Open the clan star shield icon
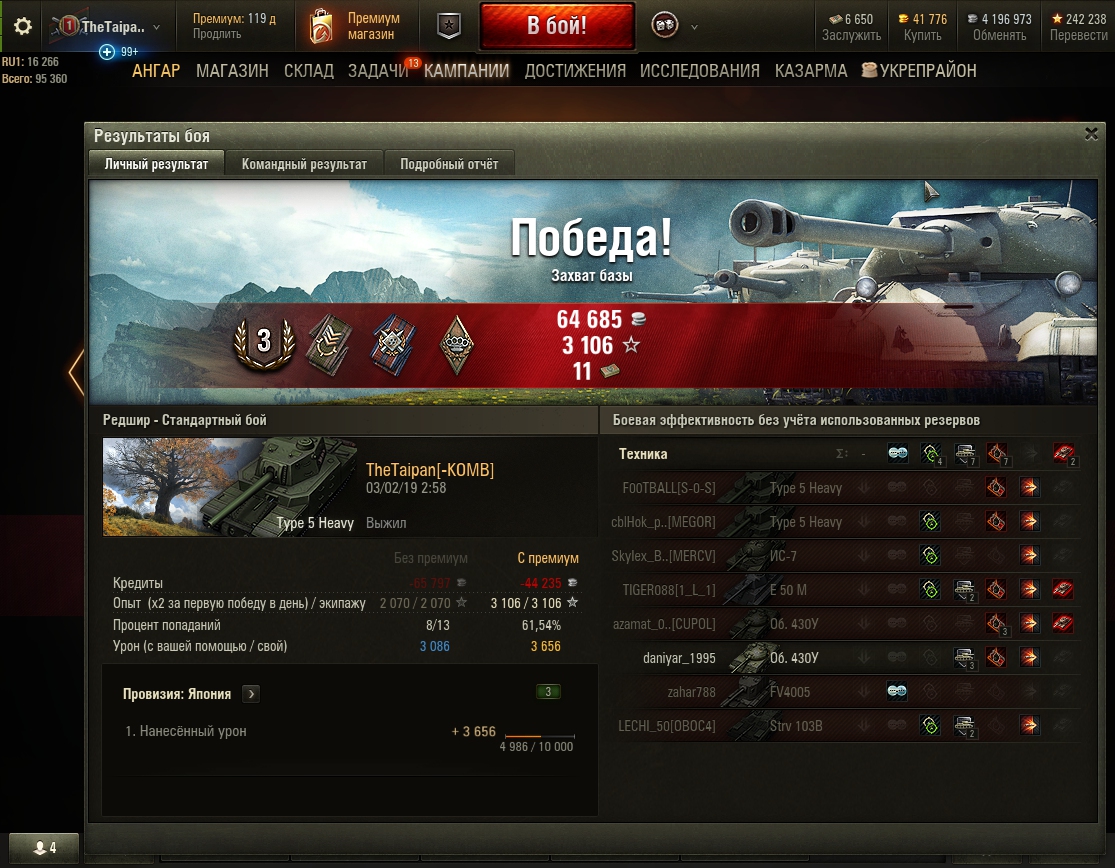 click(449, 26)
